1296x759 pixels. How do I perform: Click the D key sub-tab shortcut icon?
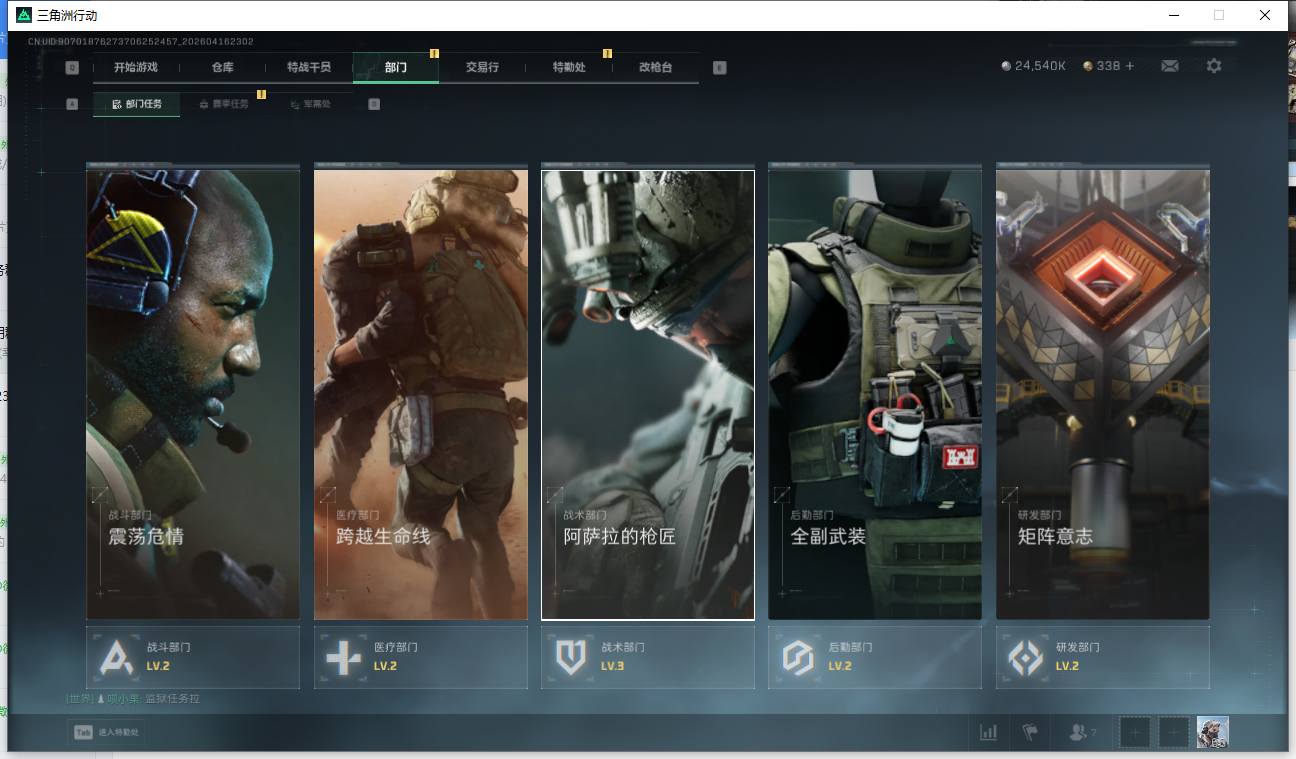[374, 104]
